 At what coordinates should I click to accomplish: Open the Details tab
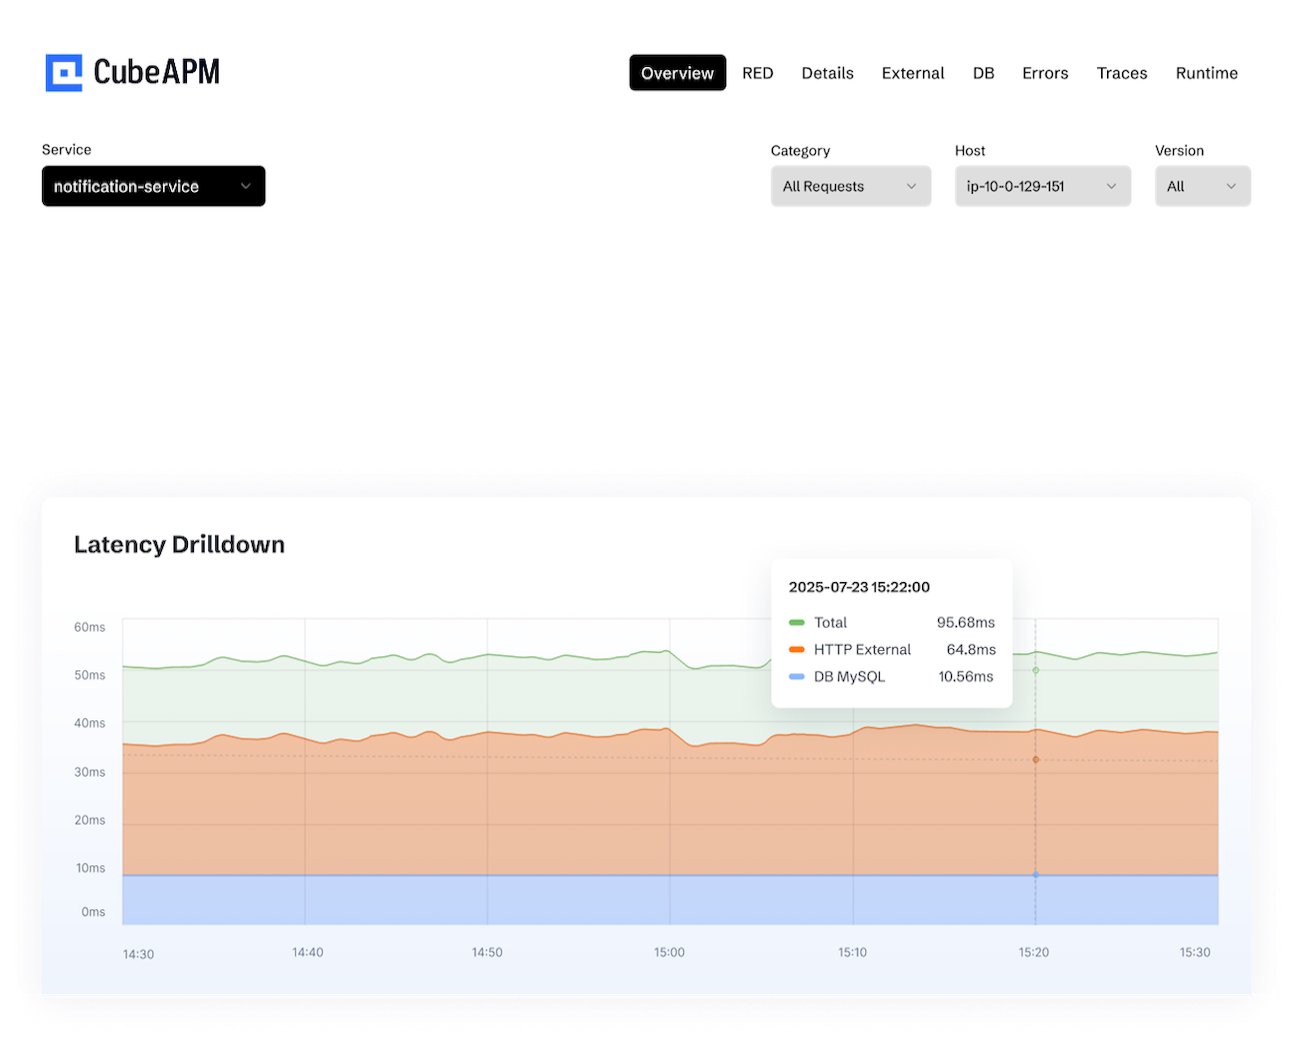pyautogui.click(x=827, y=73)
